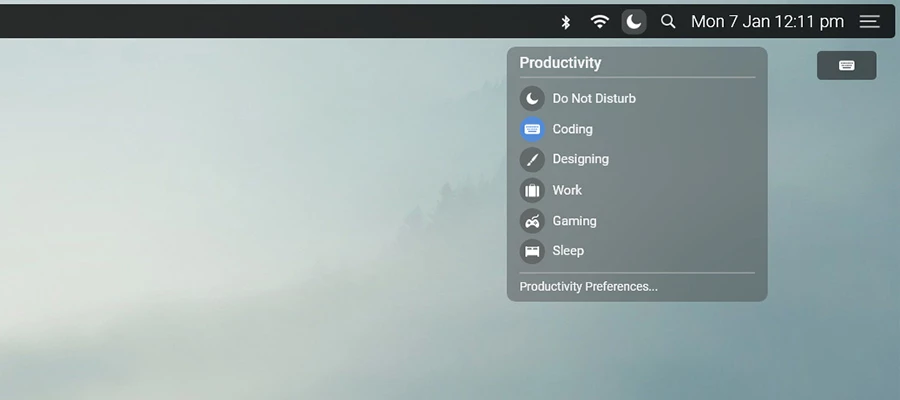Click the moon icon in the top bar
The width and height of the screenshot is (900, 400).
point(634,21)
